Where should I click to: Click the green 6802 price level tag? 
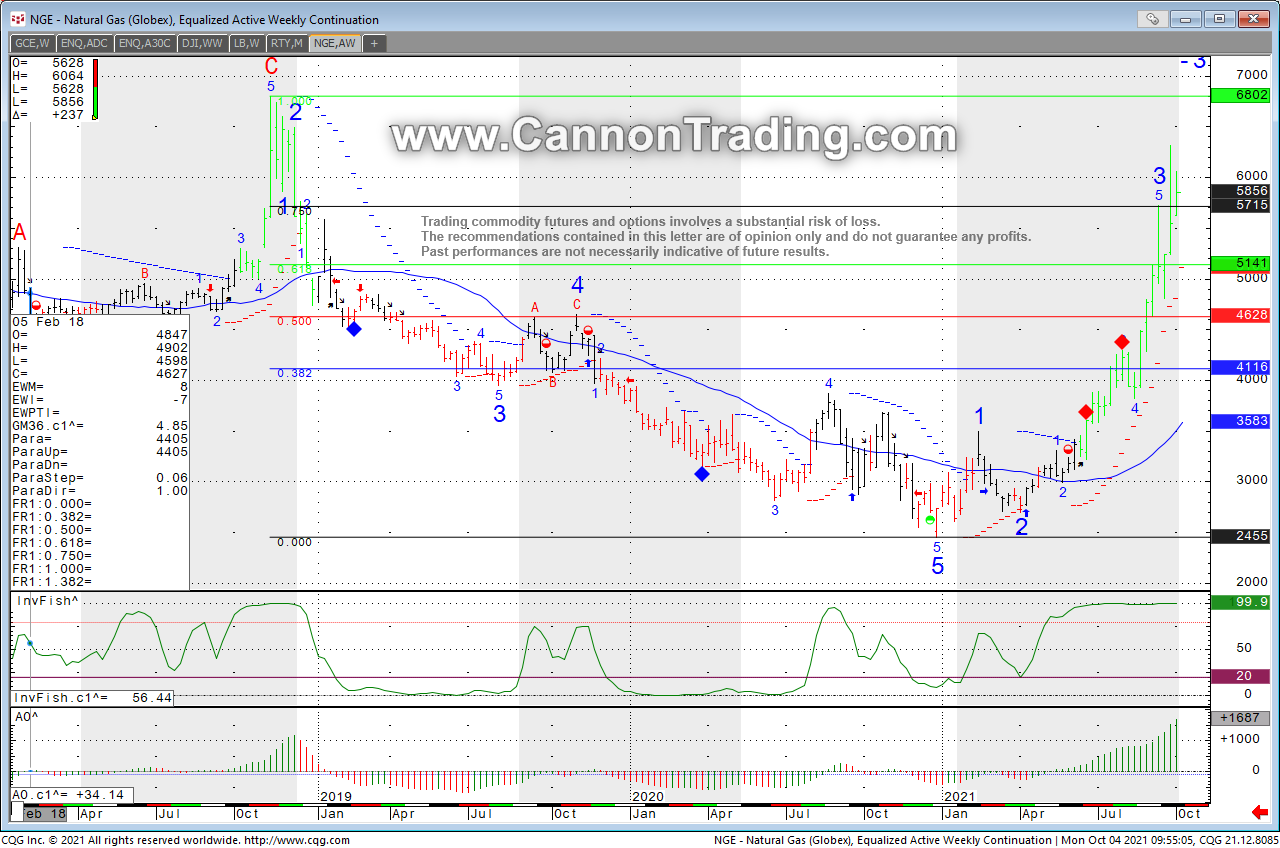point(1238,96)
